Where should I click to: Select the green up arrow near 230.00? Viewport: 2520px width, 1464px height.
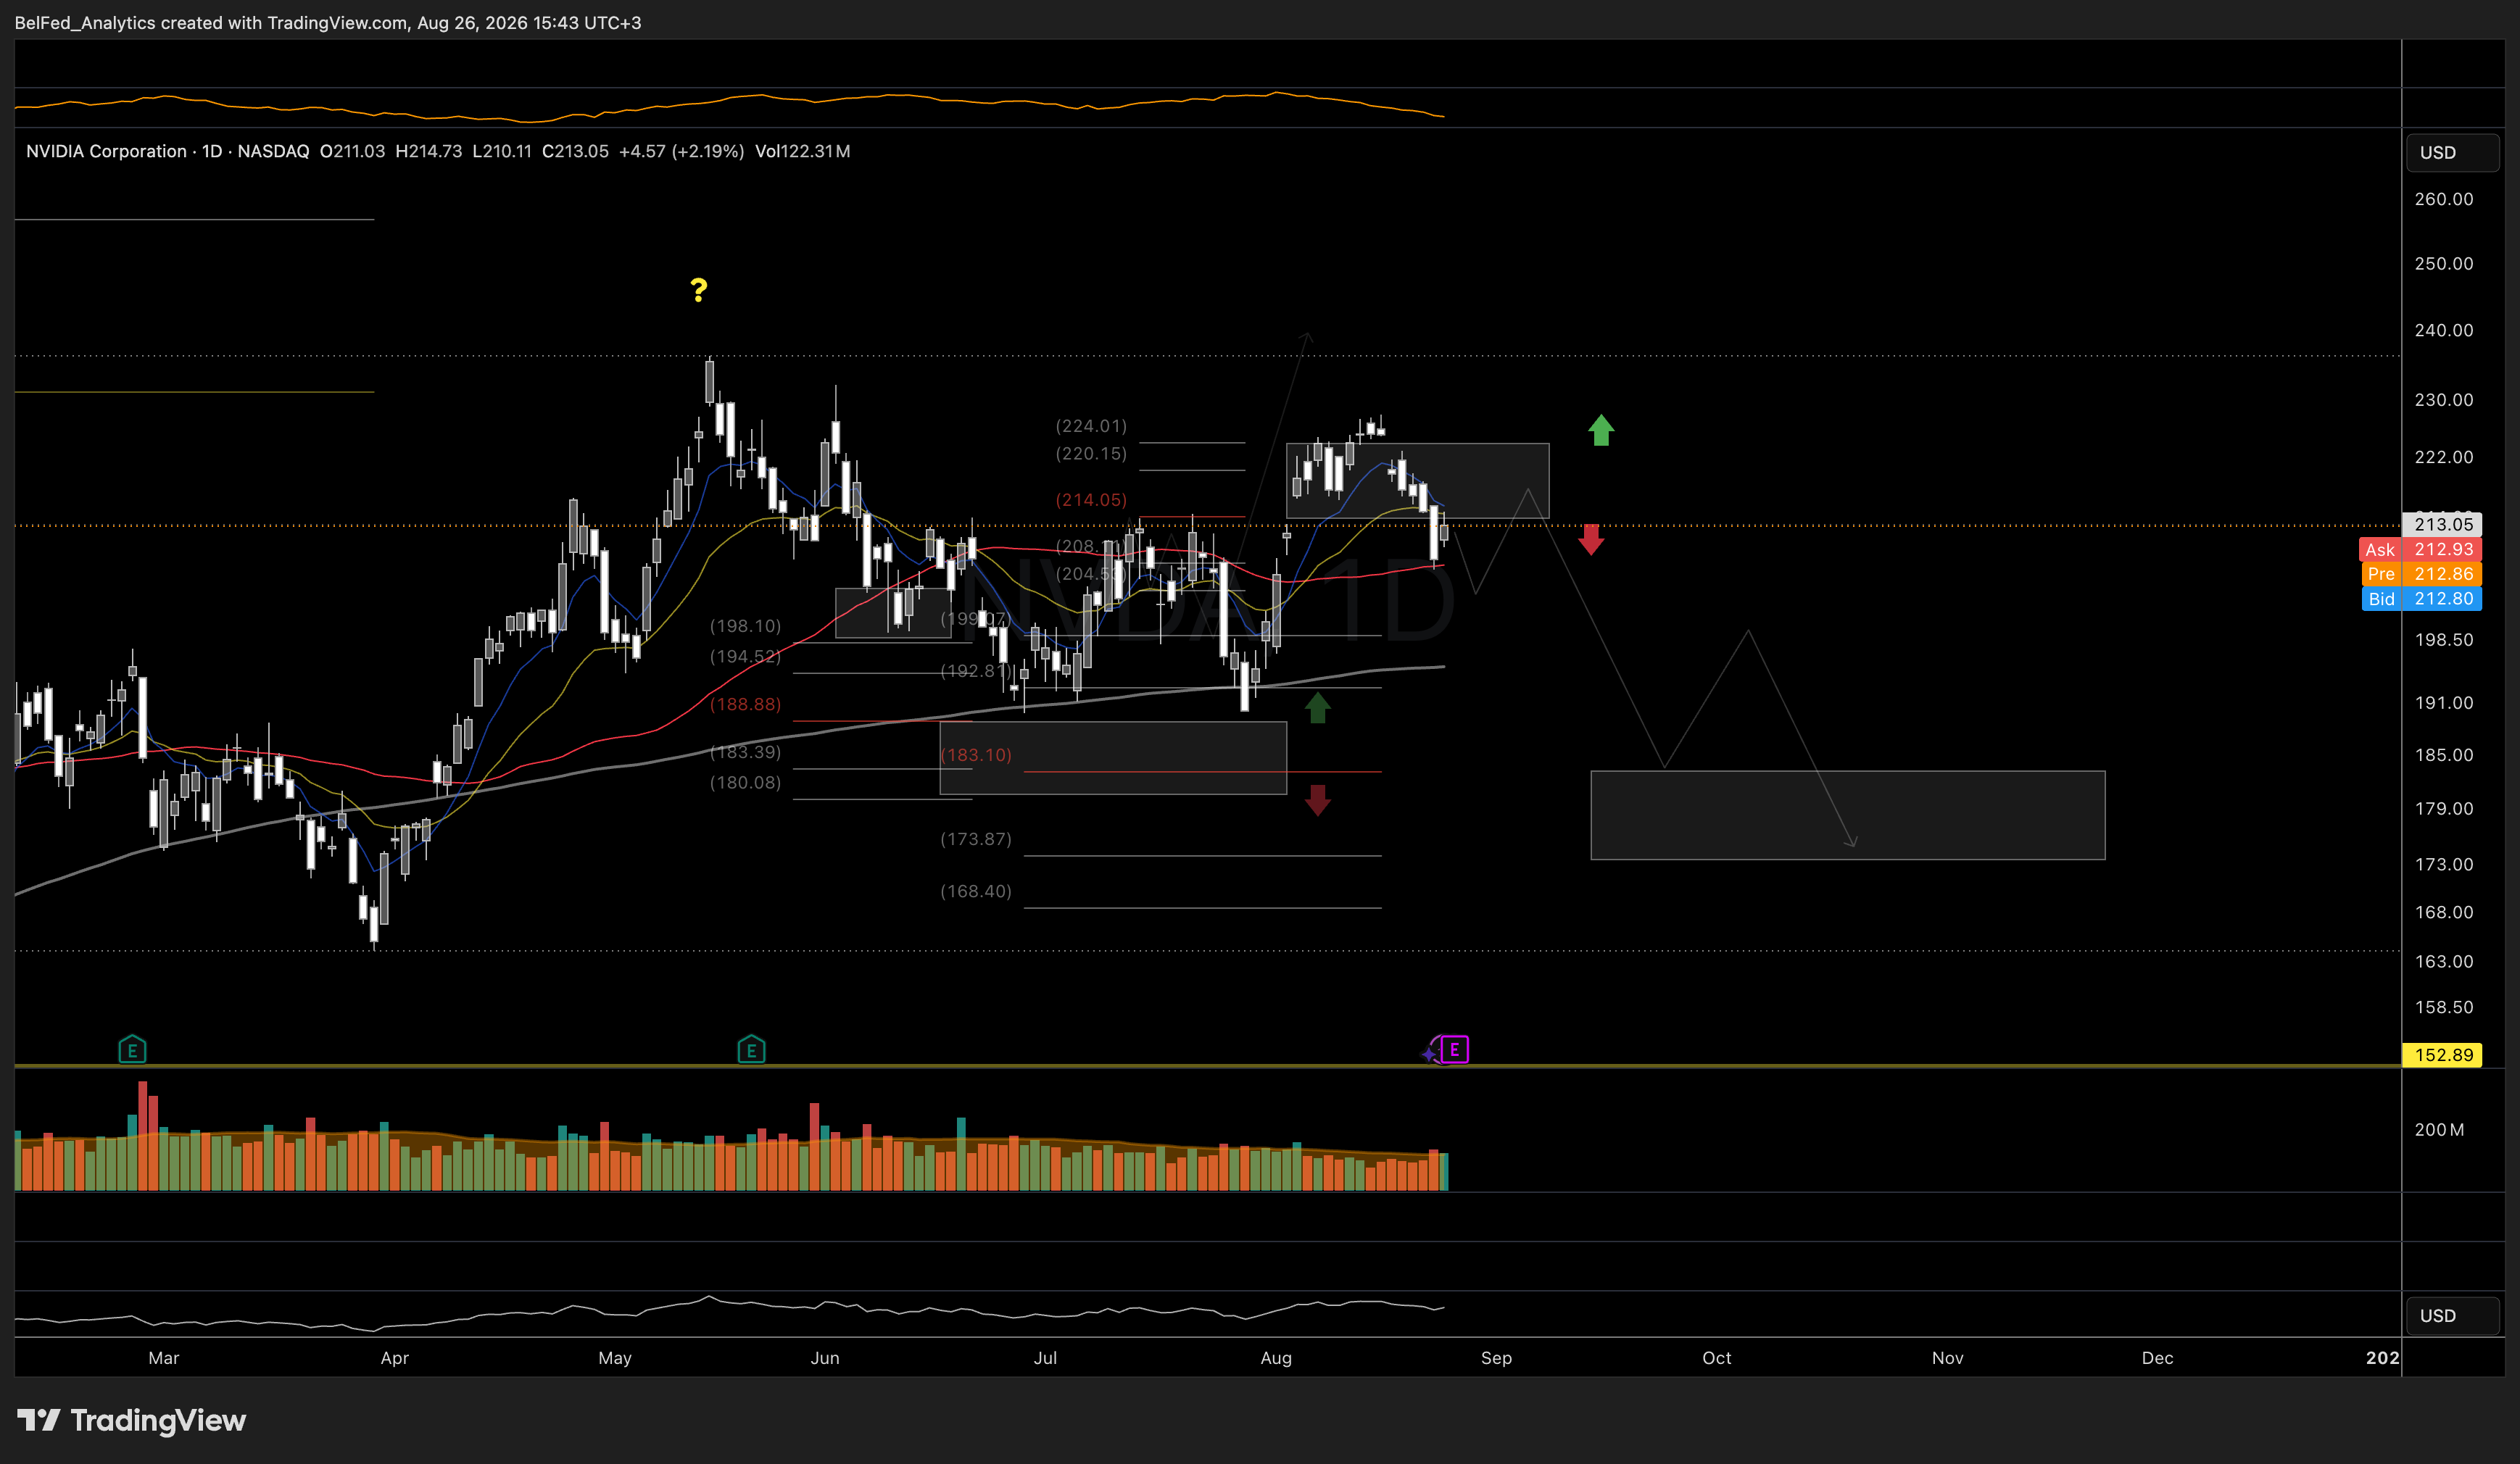(x=1601, y=430)
